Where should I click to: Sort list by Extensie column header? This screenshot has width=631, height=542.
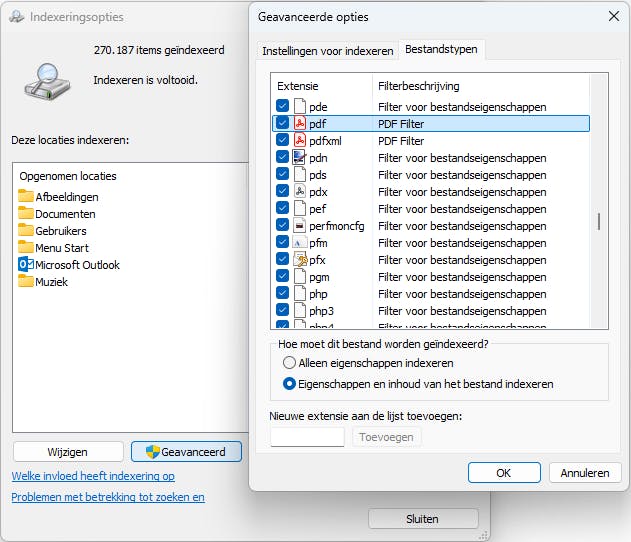coord(298,86)
